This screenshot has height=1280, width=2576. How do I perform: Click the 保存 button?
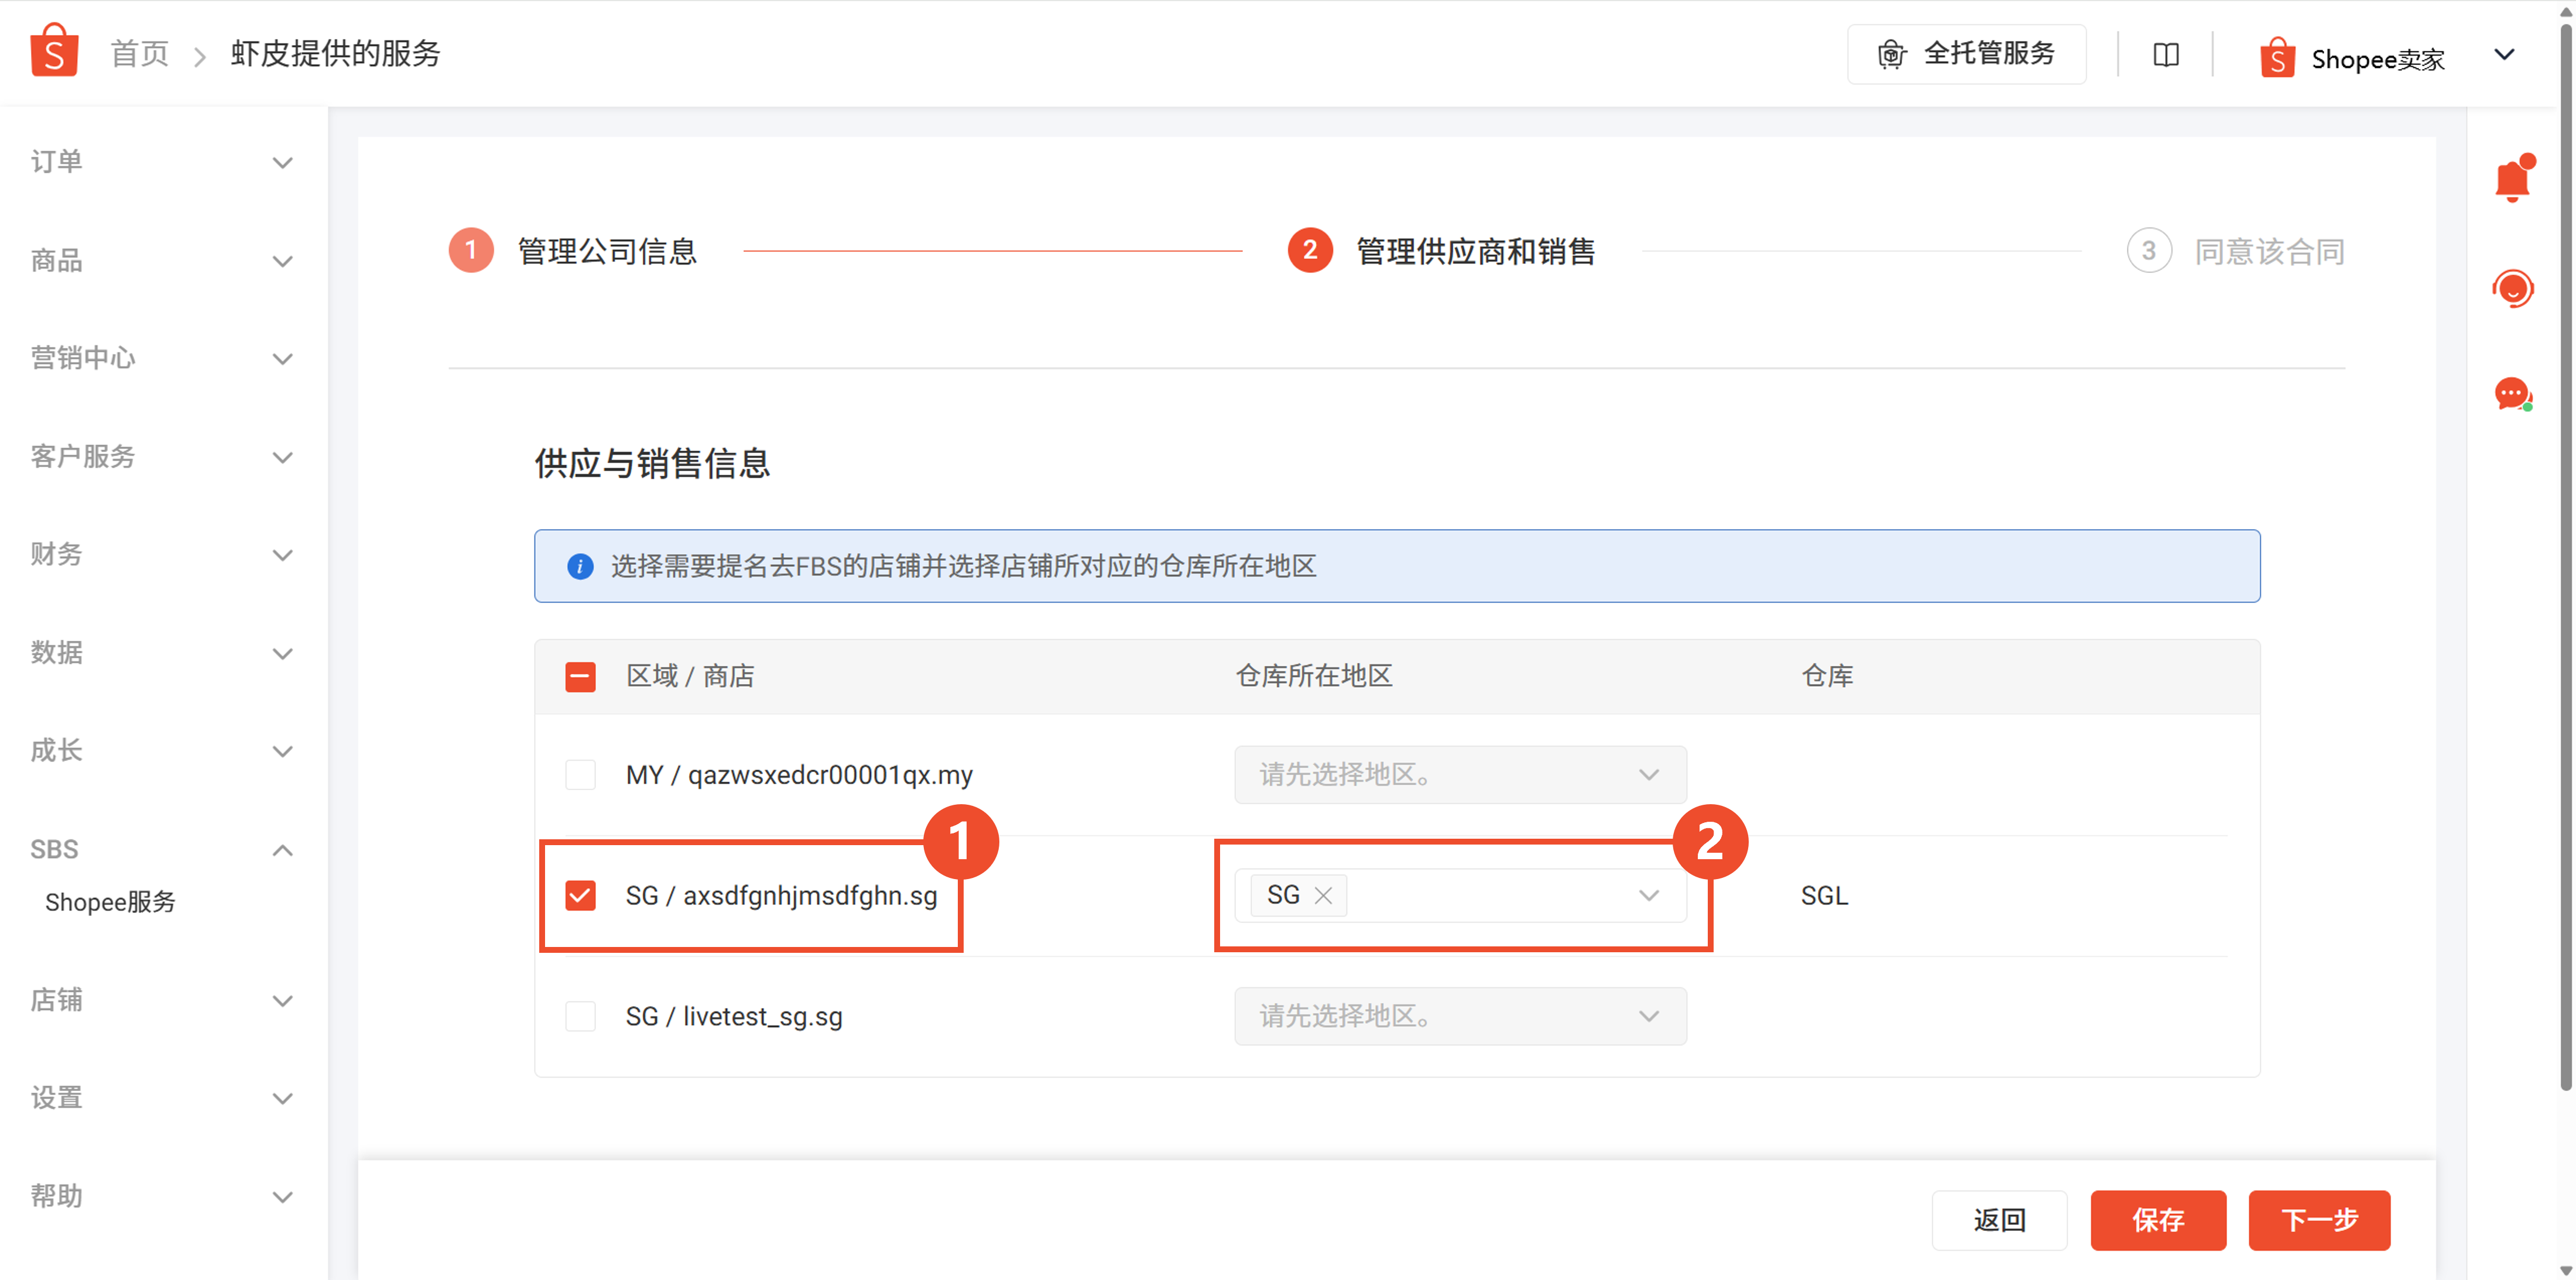click(2158, 1220)
